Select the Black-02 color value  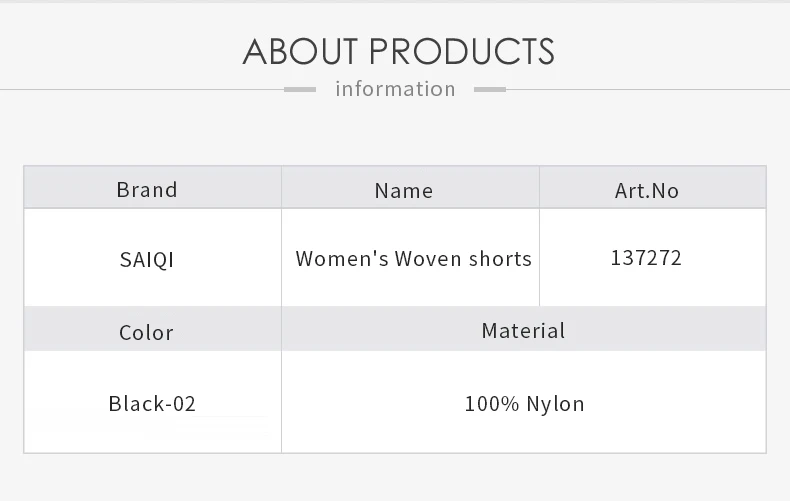click(152, 404)
